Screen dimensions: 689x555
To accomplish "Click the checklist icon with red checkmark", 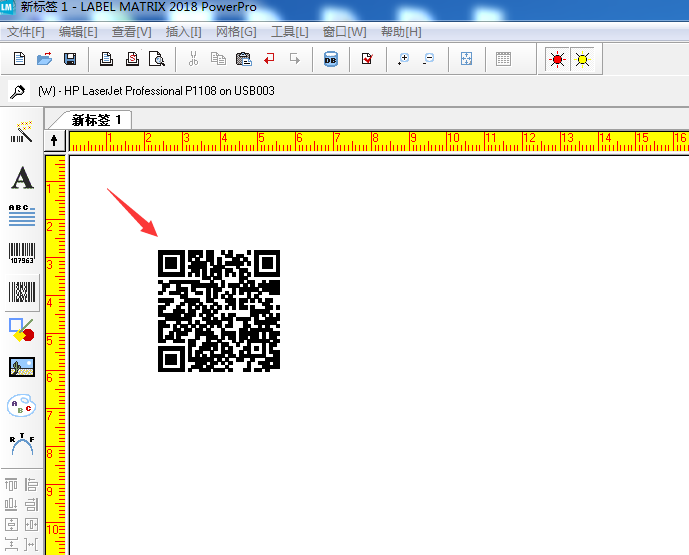I will tap(367, 58).
